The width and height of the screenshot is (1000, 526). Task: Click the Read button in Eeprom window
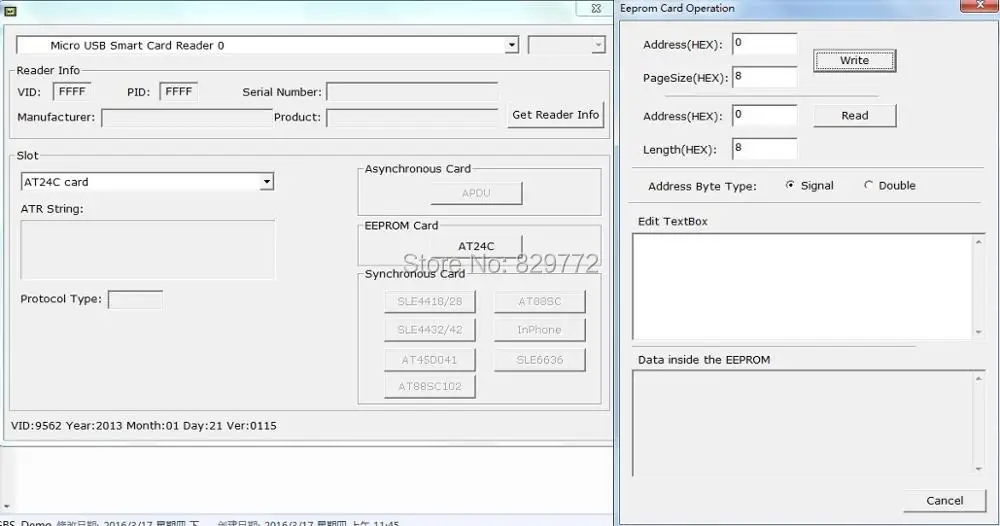(855, 115)
